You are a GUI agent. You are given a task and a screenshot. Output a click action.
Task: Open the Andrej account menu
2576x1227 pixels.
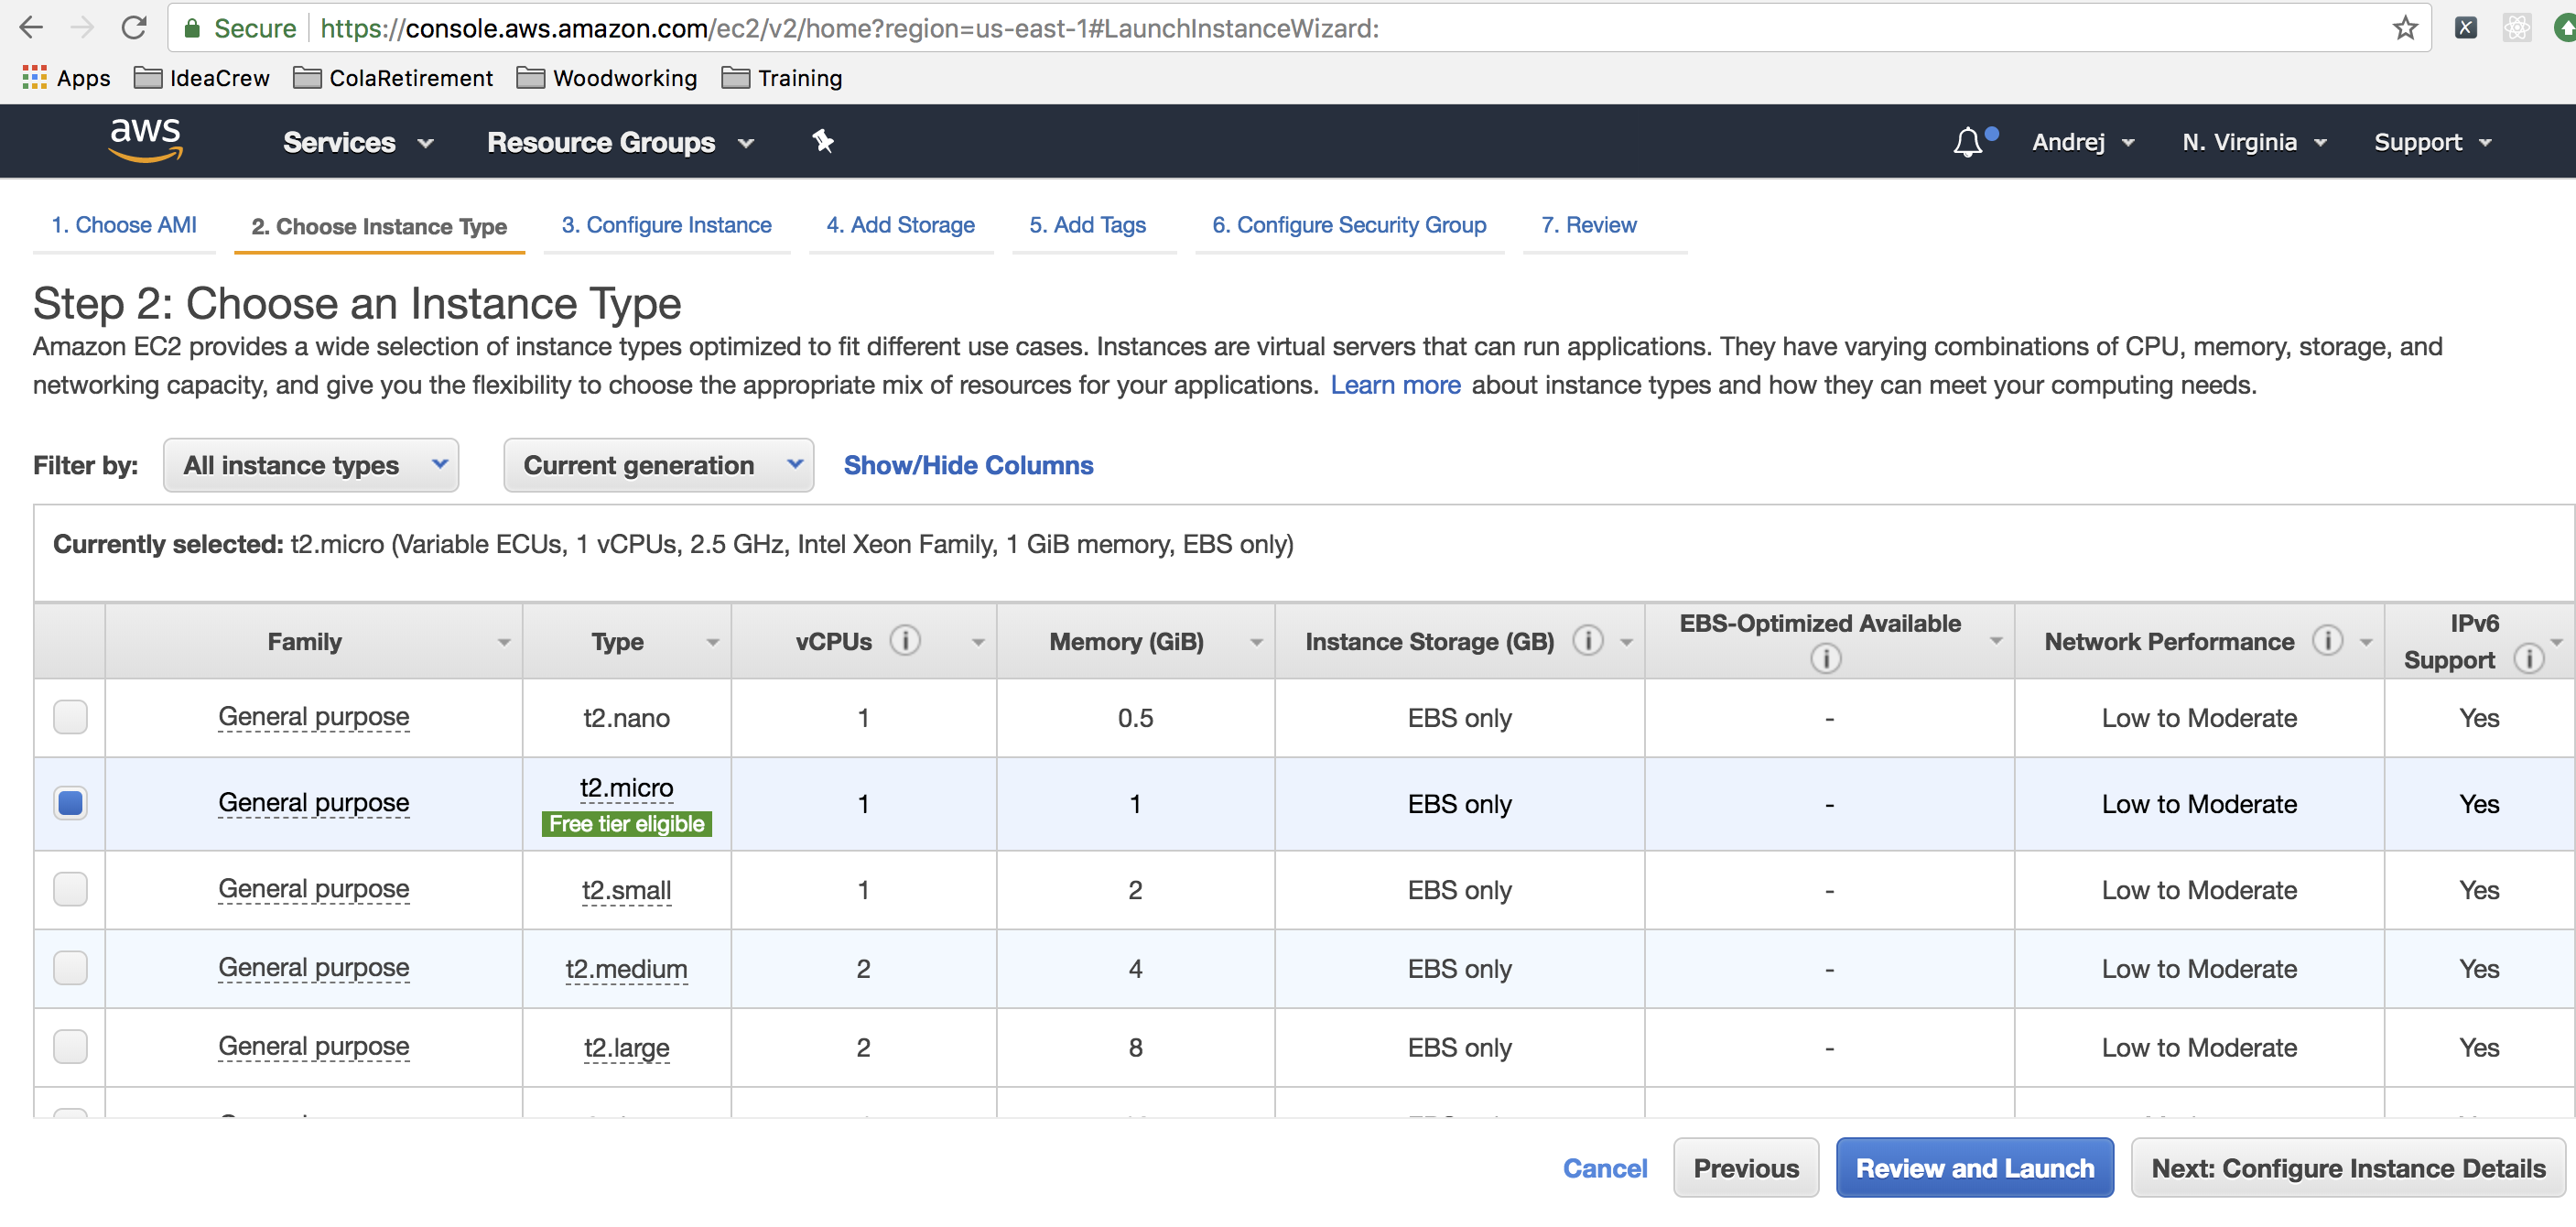2083,142
